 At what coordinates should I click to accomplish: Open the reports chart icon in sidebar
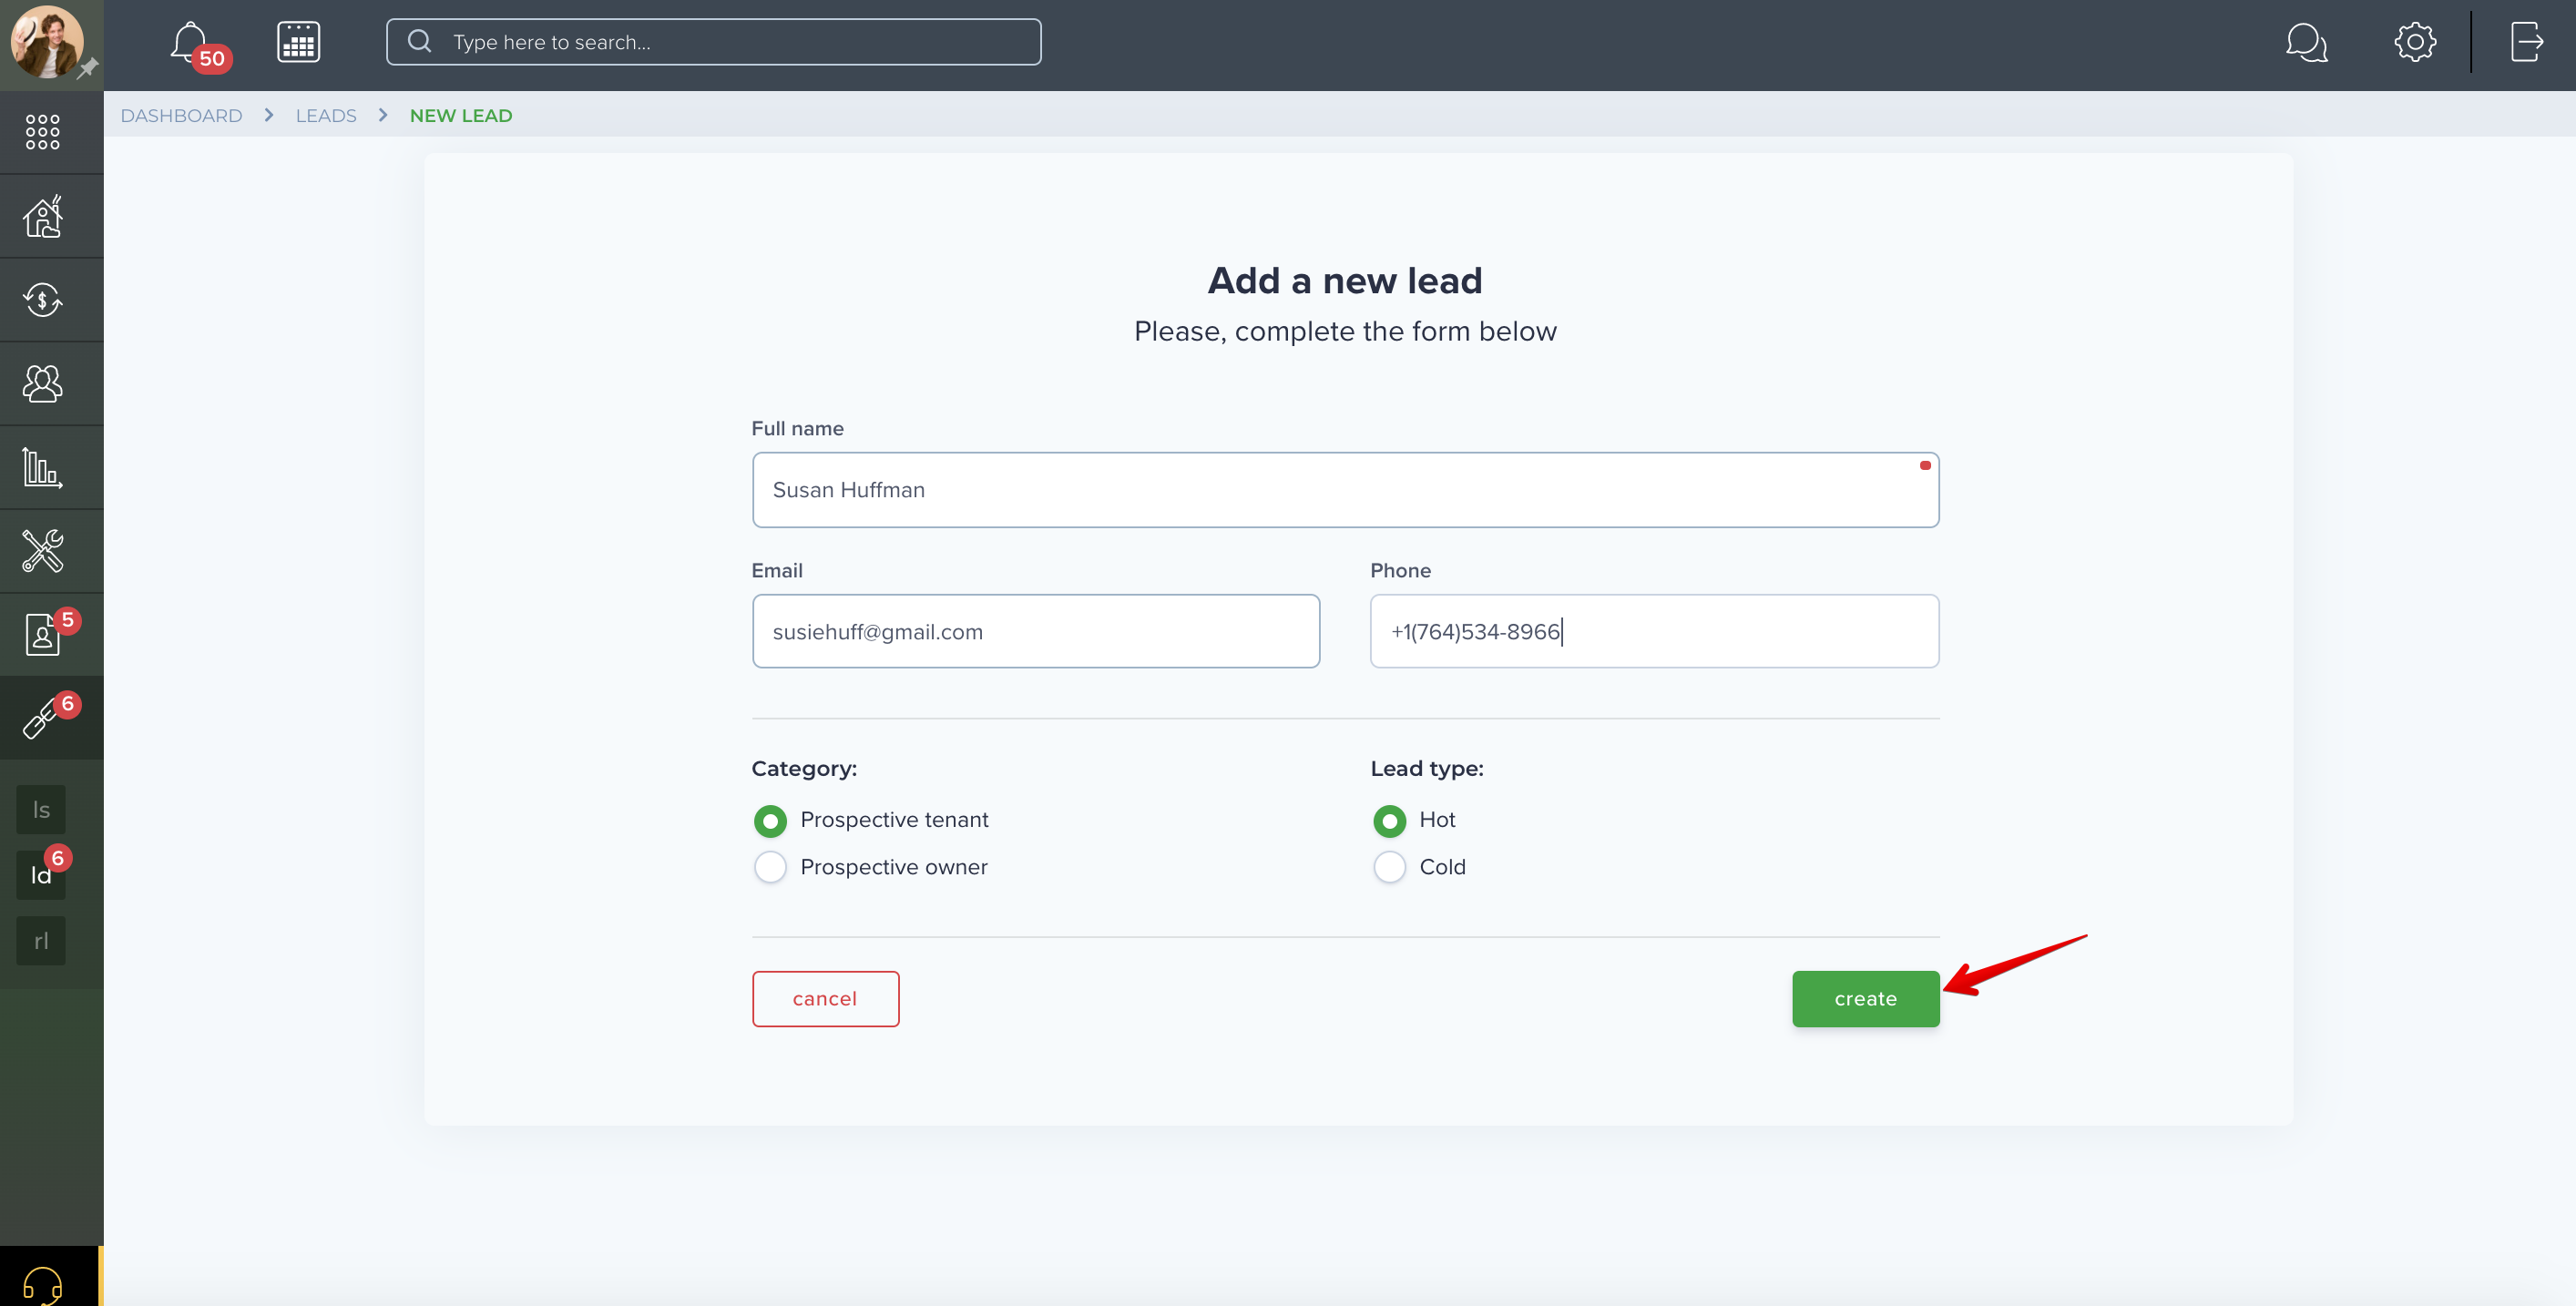[43, 467]
